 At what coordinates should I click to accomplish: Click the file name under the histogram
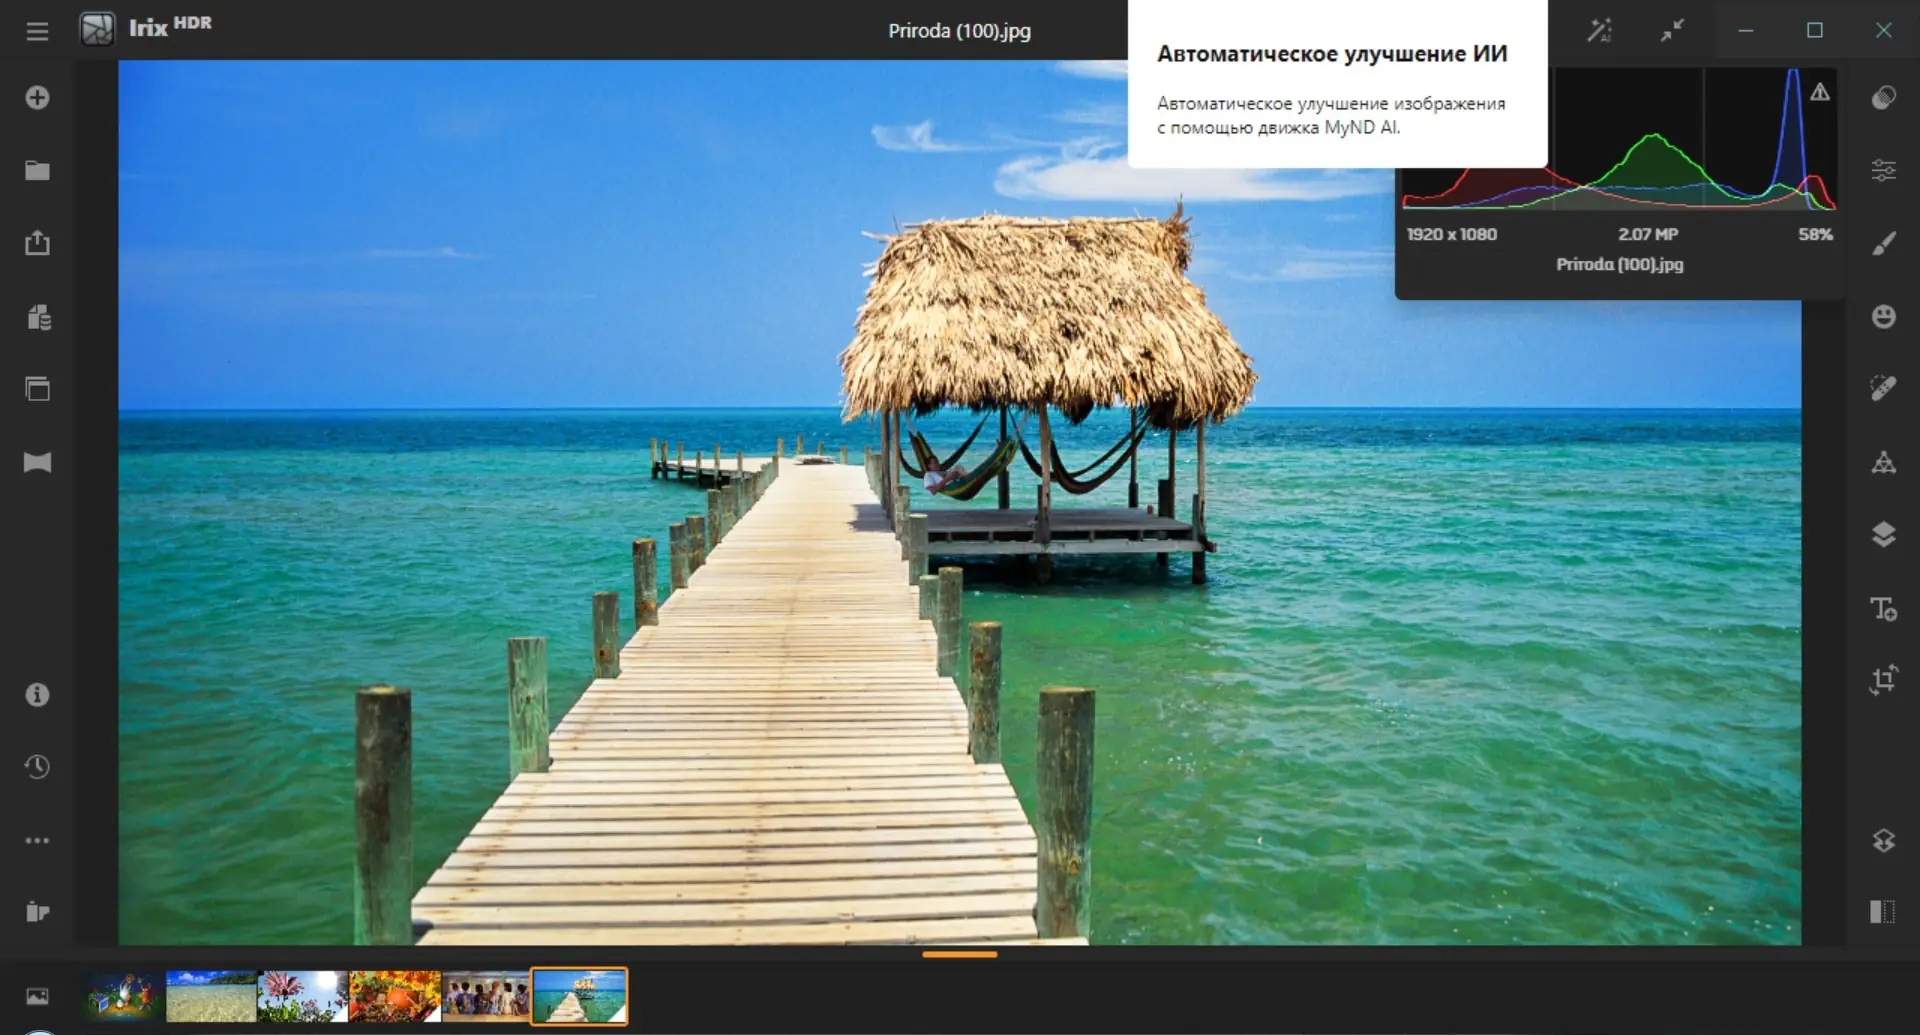(1620, 264)
